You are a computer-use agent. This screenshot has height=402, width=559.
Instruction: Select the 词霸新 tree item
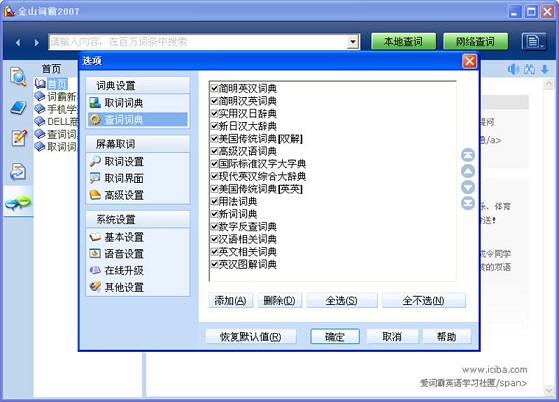pyautogui.click(x=56, y=97)
